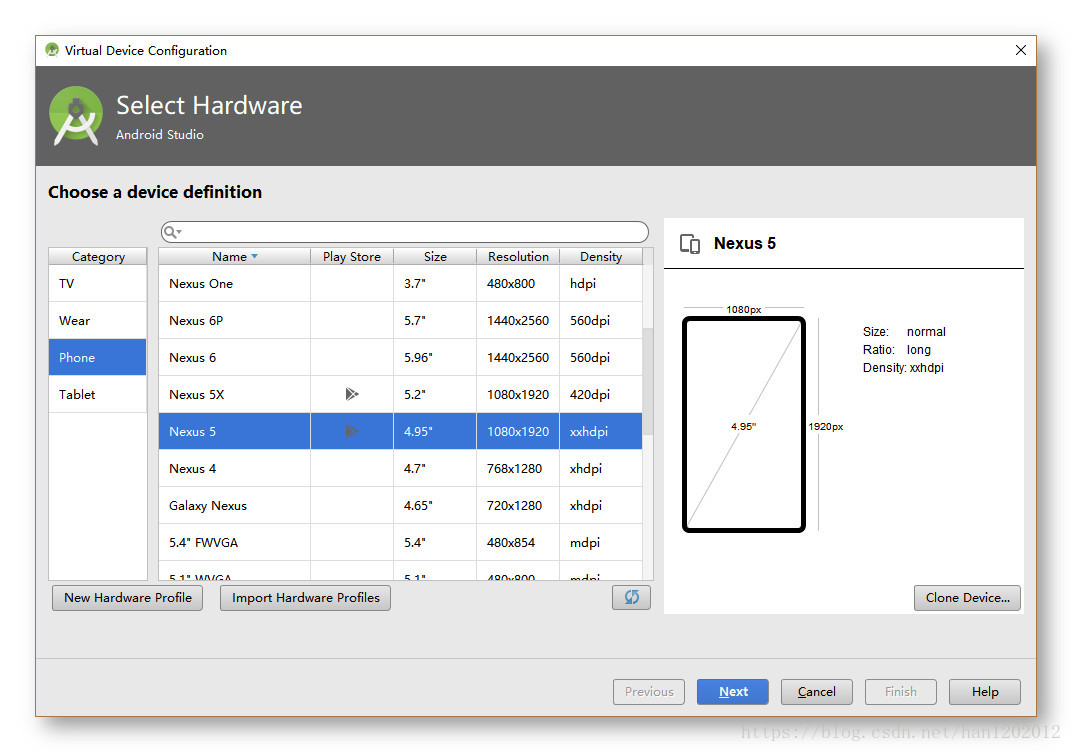Click the device icon next to Nexus 5 title
The width and height of the screenshot is (1072, 752).
pos(690,243)
